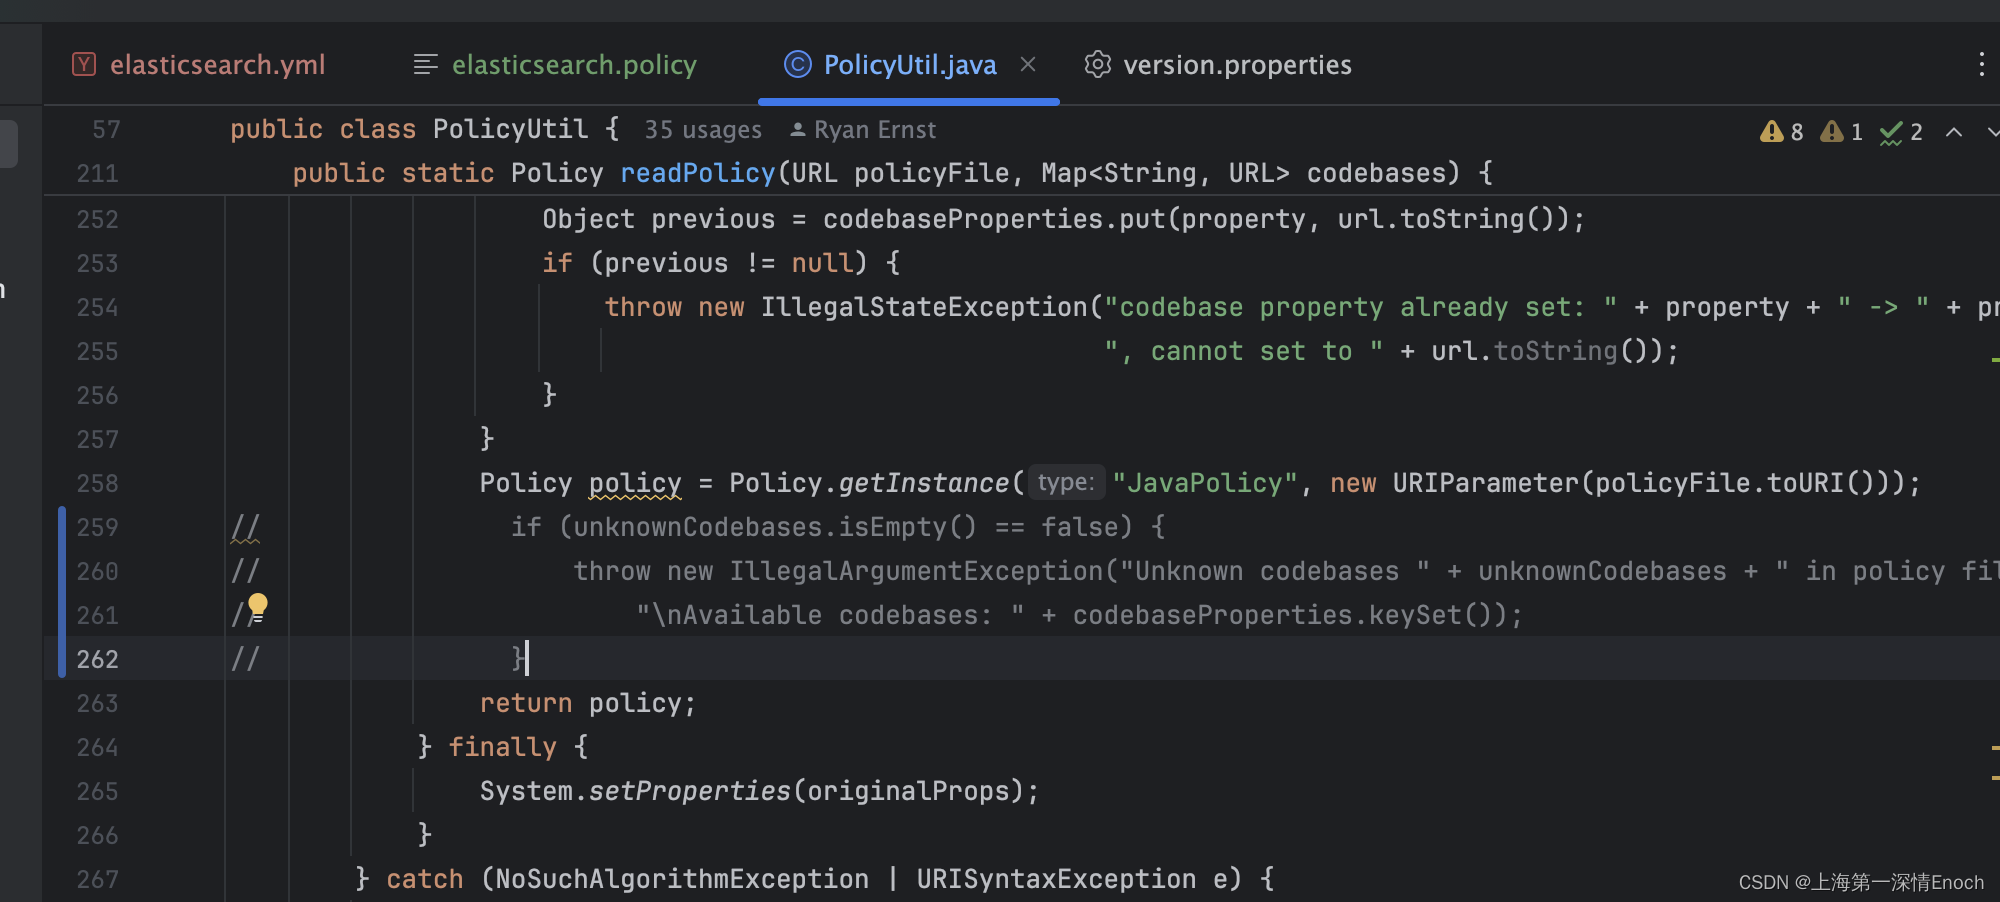Image resolution: width=2000 pixels, height=902 pixels.
Task: Click the gear icon on version.properties tab
Action: coord(1097,65)
